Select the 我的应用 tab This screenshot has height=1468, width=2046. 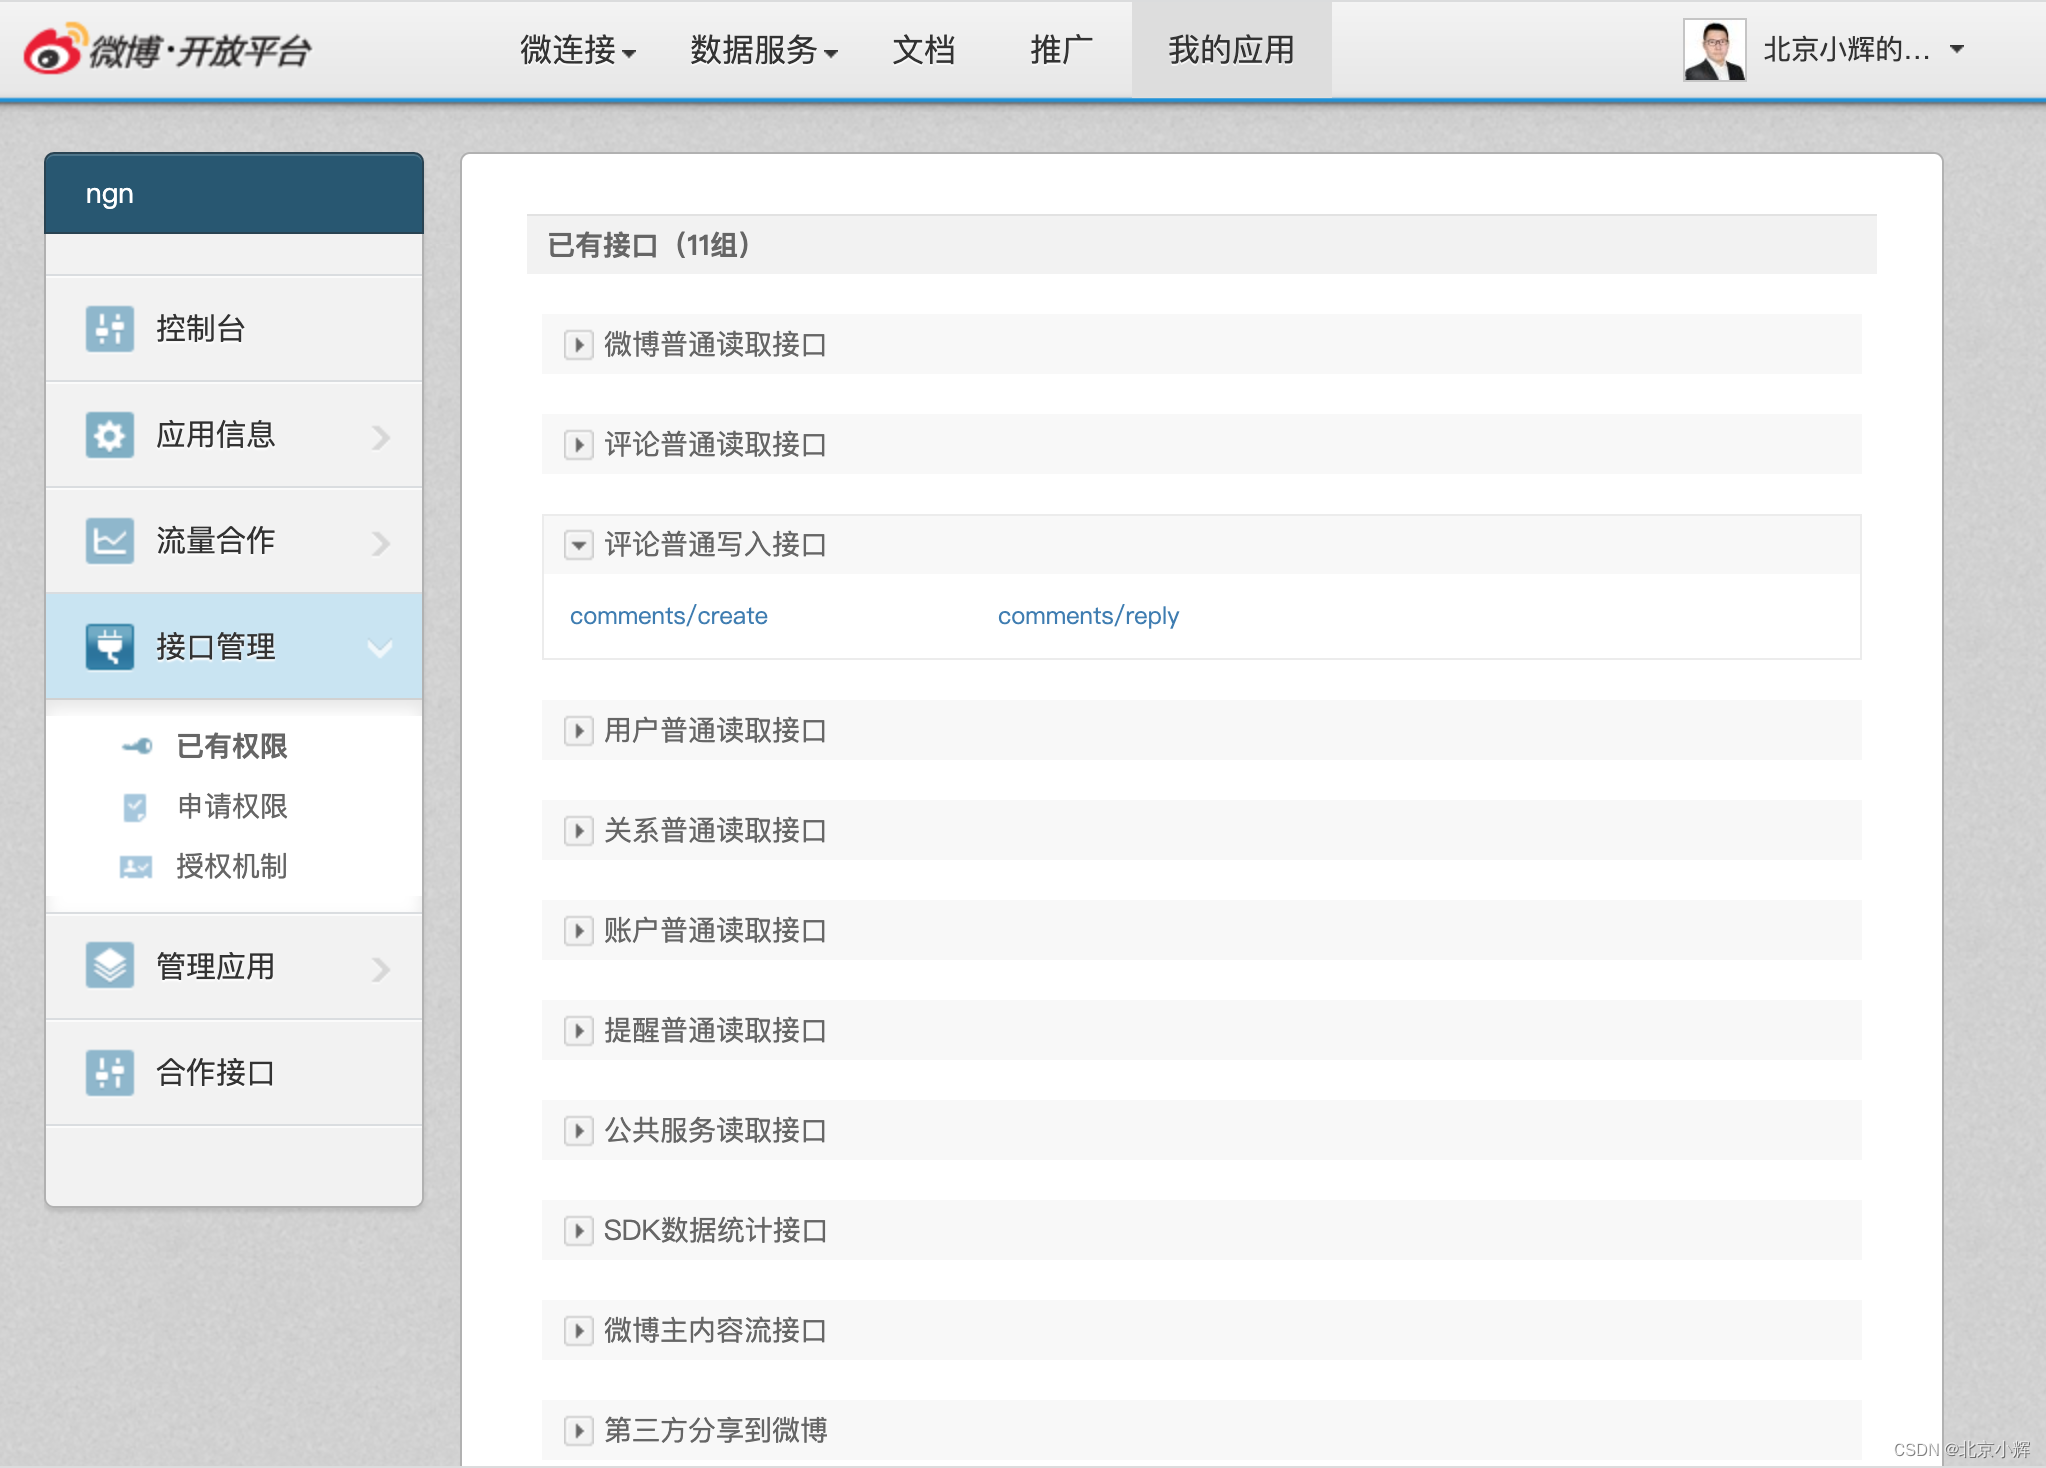(x=1231, y=49)
